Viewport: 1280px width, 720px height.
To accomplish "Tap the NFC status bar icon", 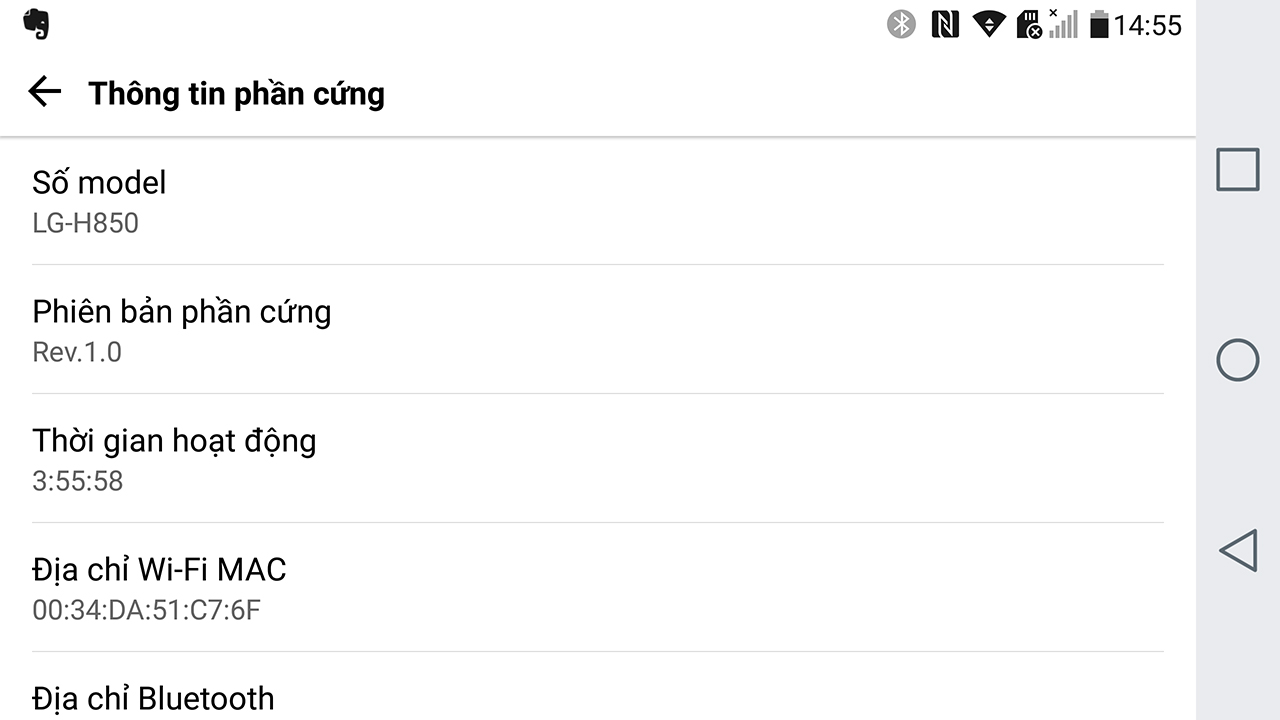I will click(x=944, y=24).
